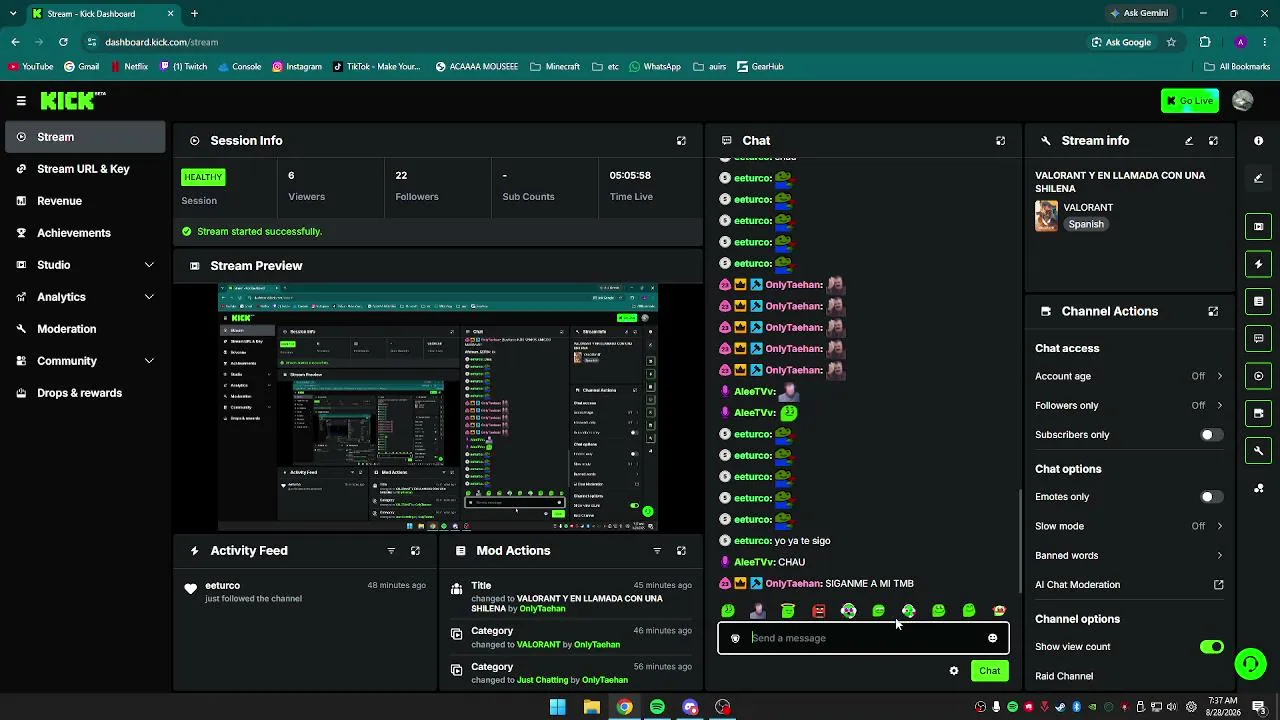Insert the halo green emote
Screen dimensions: 1280x720
click(788, 611)
